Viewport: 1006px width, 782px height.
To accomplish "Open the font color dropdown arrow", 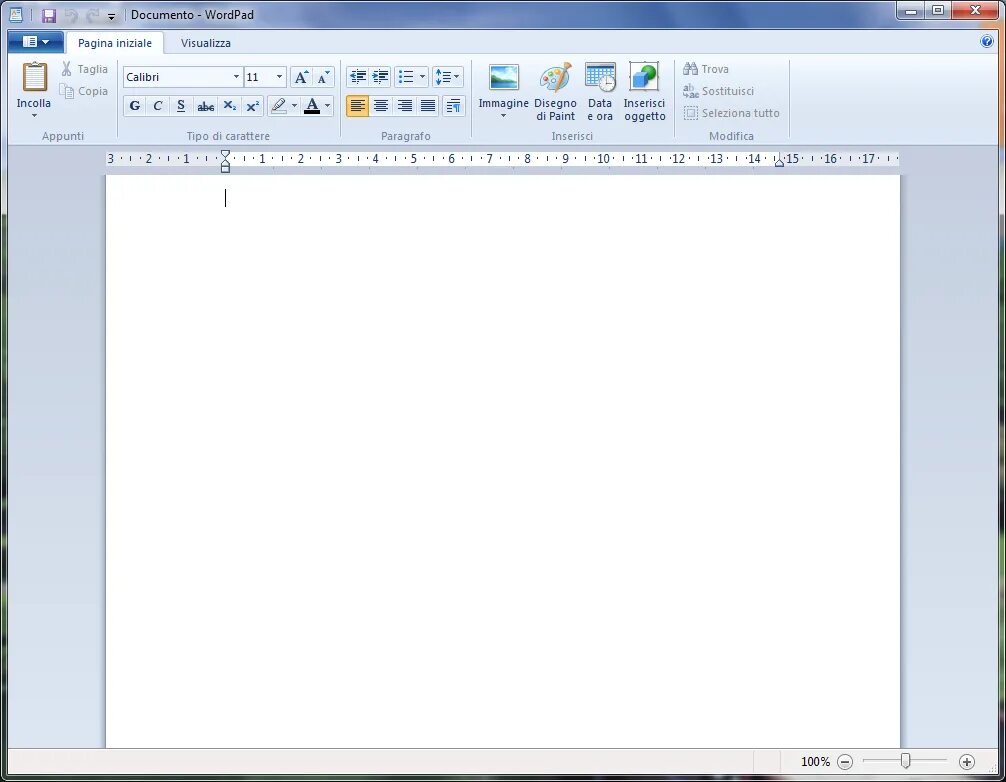I will coord(328,106).
